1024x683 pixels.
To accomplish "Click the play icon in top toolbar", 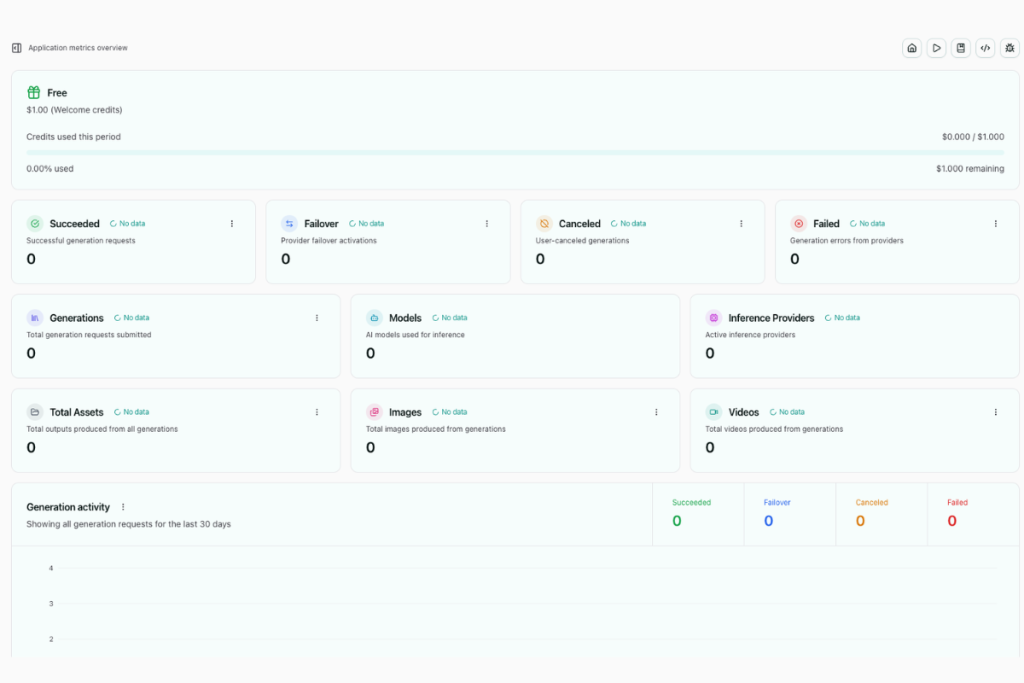I will 936,48.
